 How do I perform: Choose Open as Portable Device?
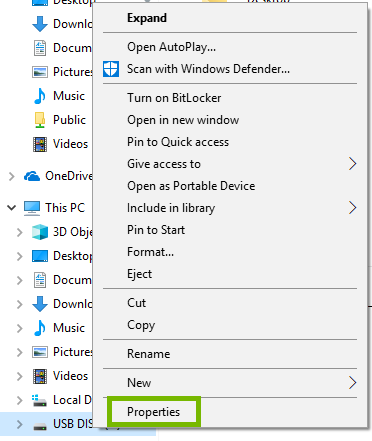(230, 186)
